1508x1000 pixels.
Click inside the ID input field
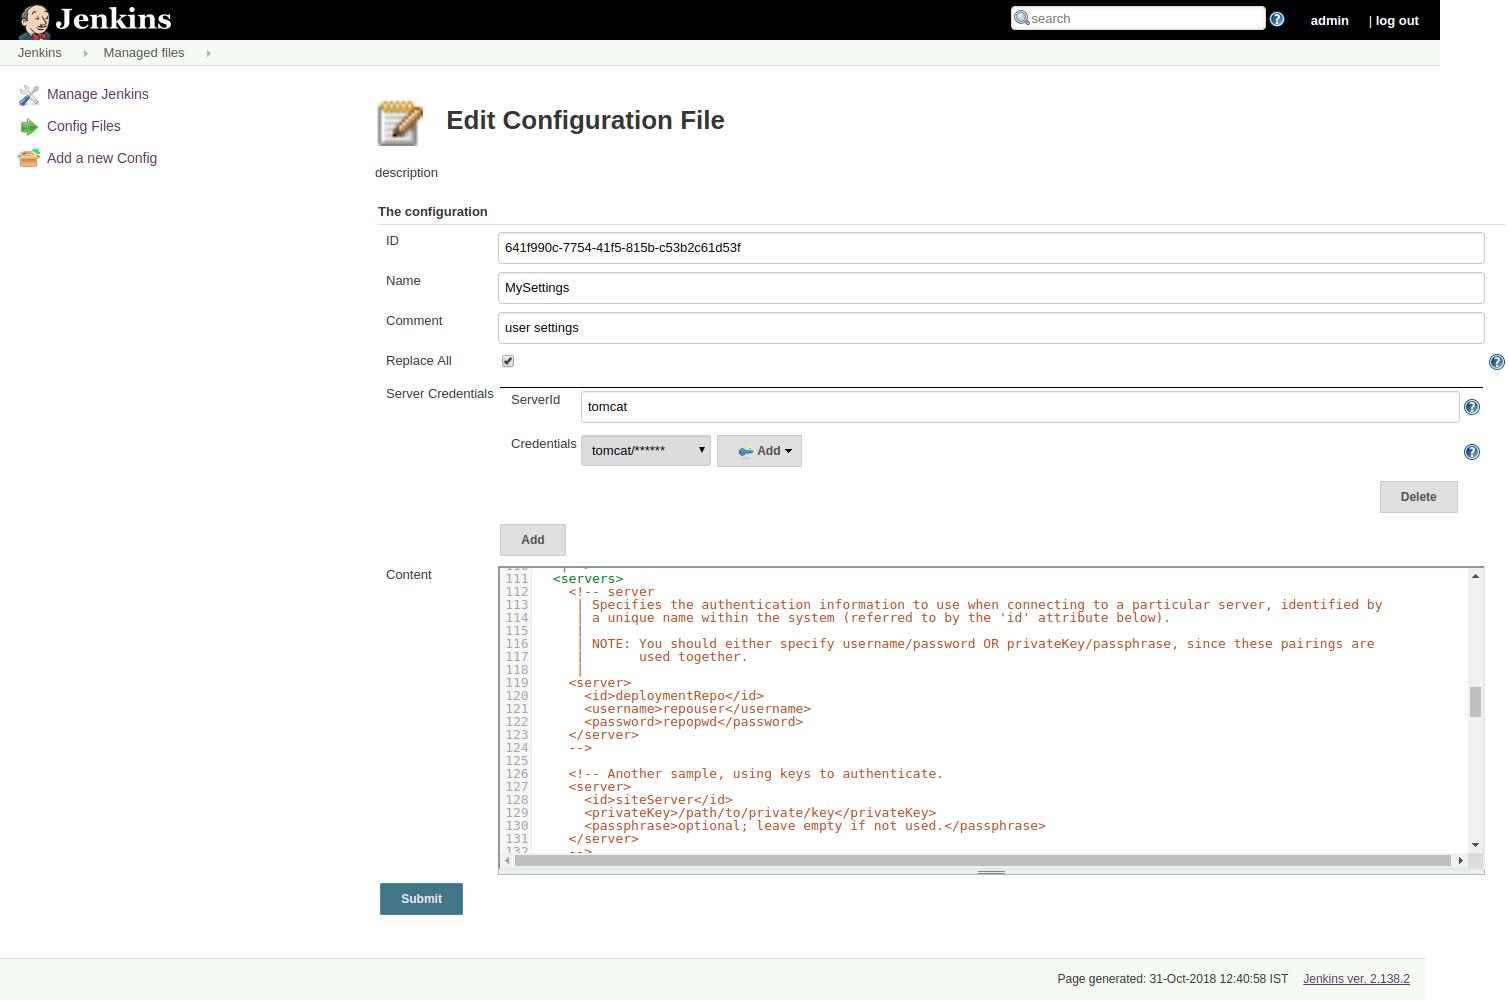tap(990, 247)
